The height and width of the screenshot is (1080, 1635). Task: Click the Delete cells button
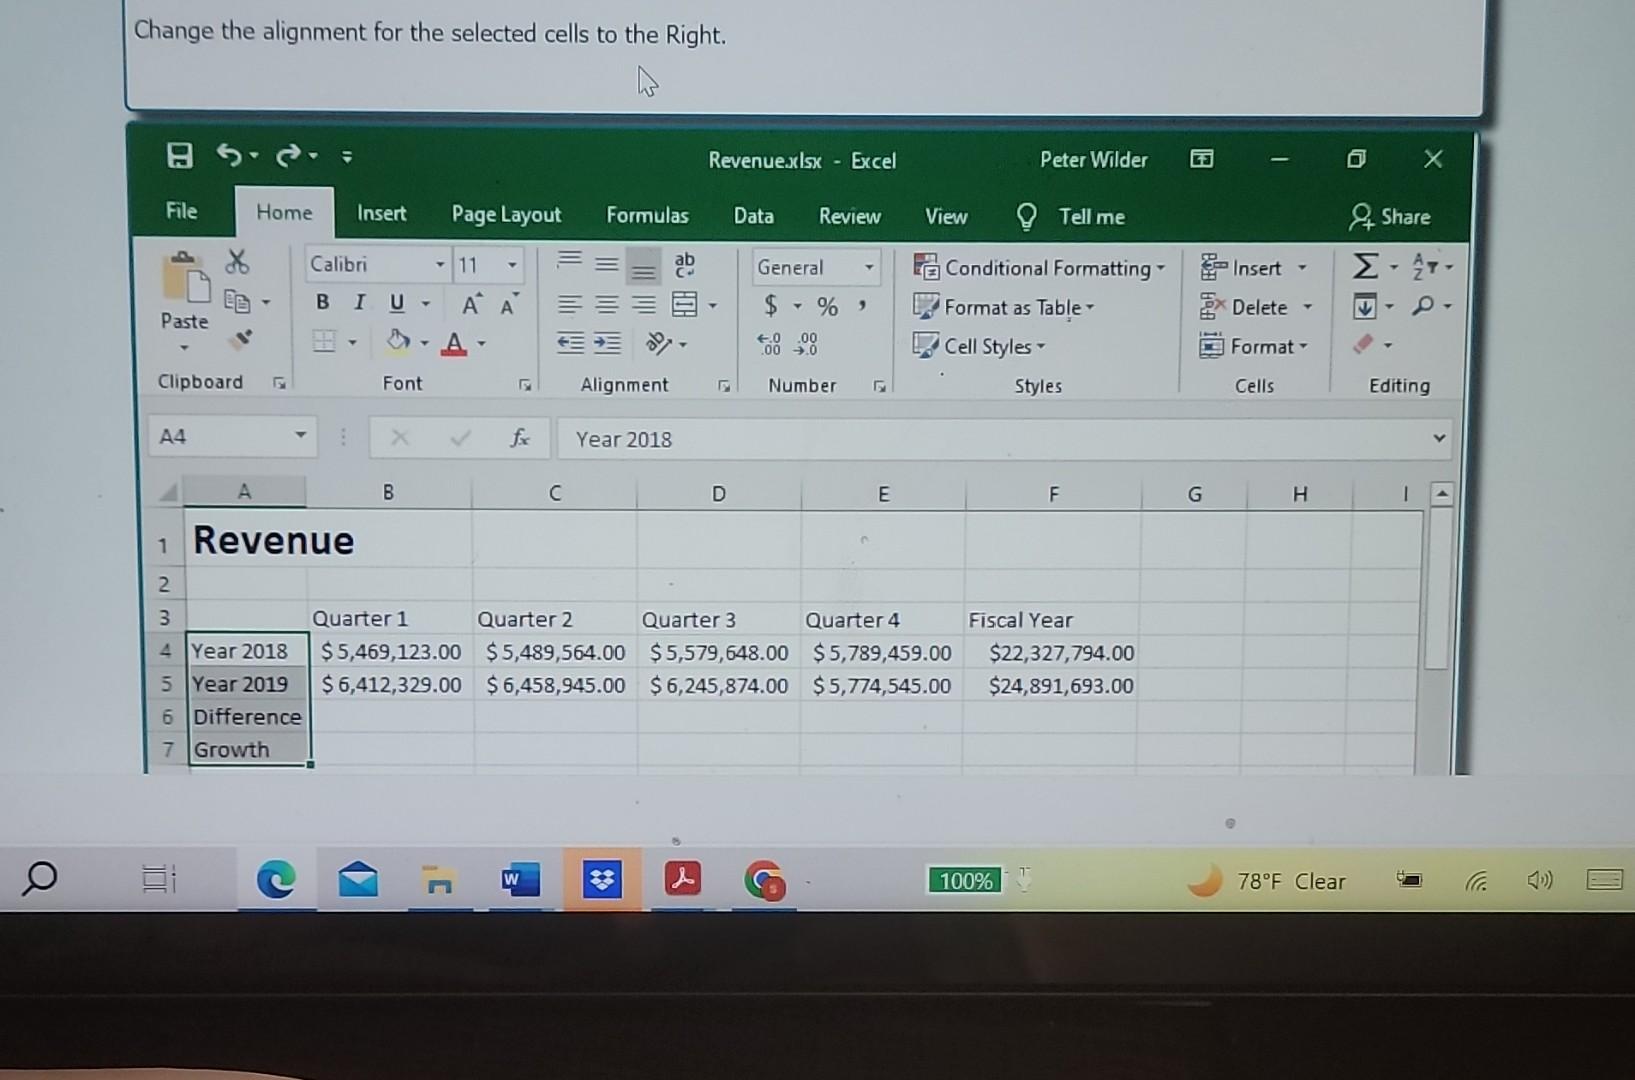(x=1257, y=307)
